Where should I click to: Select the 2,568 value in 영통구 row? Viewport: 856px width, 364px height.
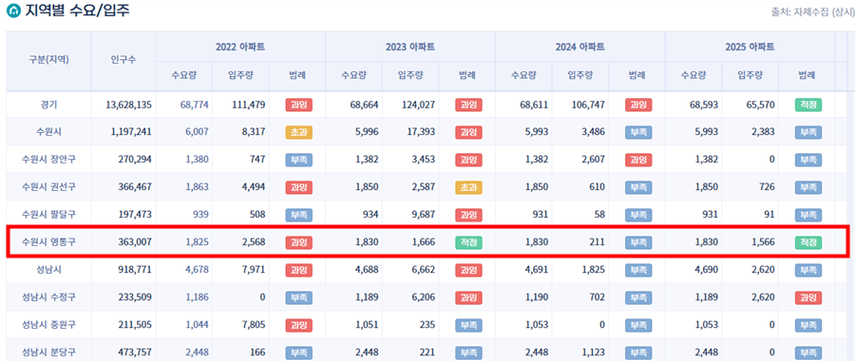[x=254, y=242]
